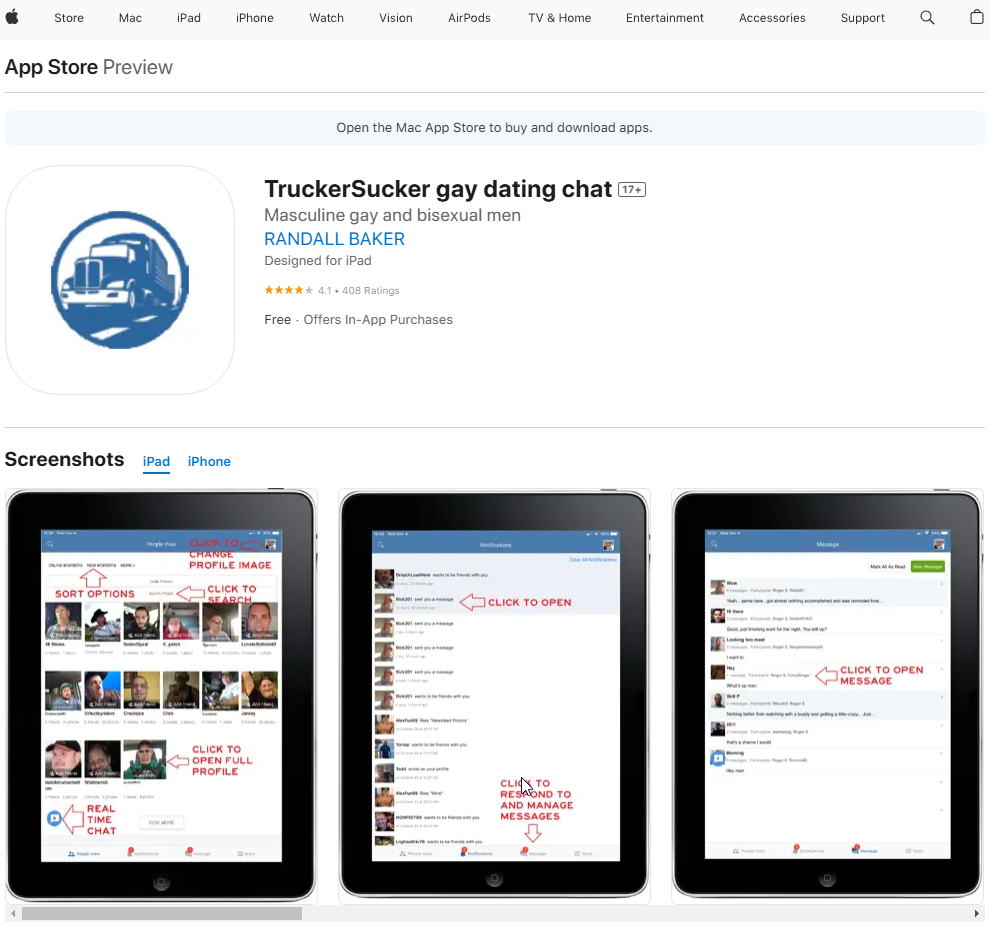The width and height of the screenshot is (989, 931).
Task: Click the Designed for iPad text
Action: (x=318, y=261)
